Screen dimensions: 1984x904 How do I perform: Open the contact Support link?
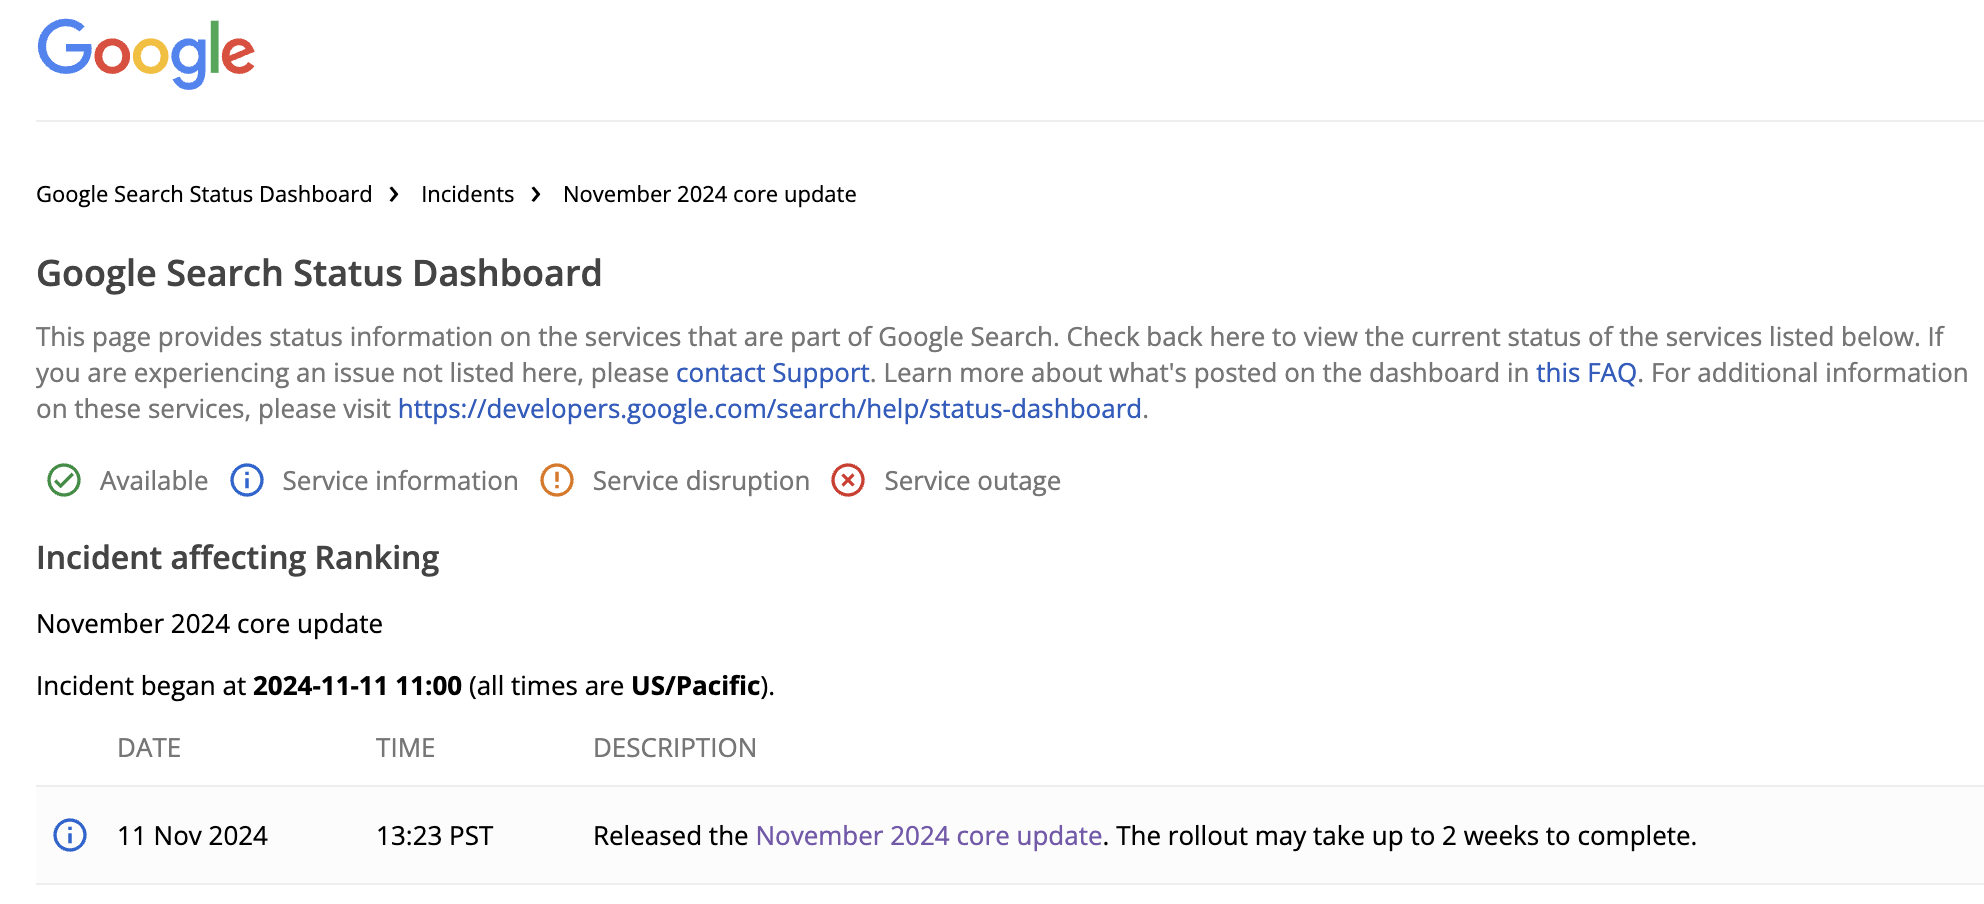pyautogui.click(x=772, y=373)
